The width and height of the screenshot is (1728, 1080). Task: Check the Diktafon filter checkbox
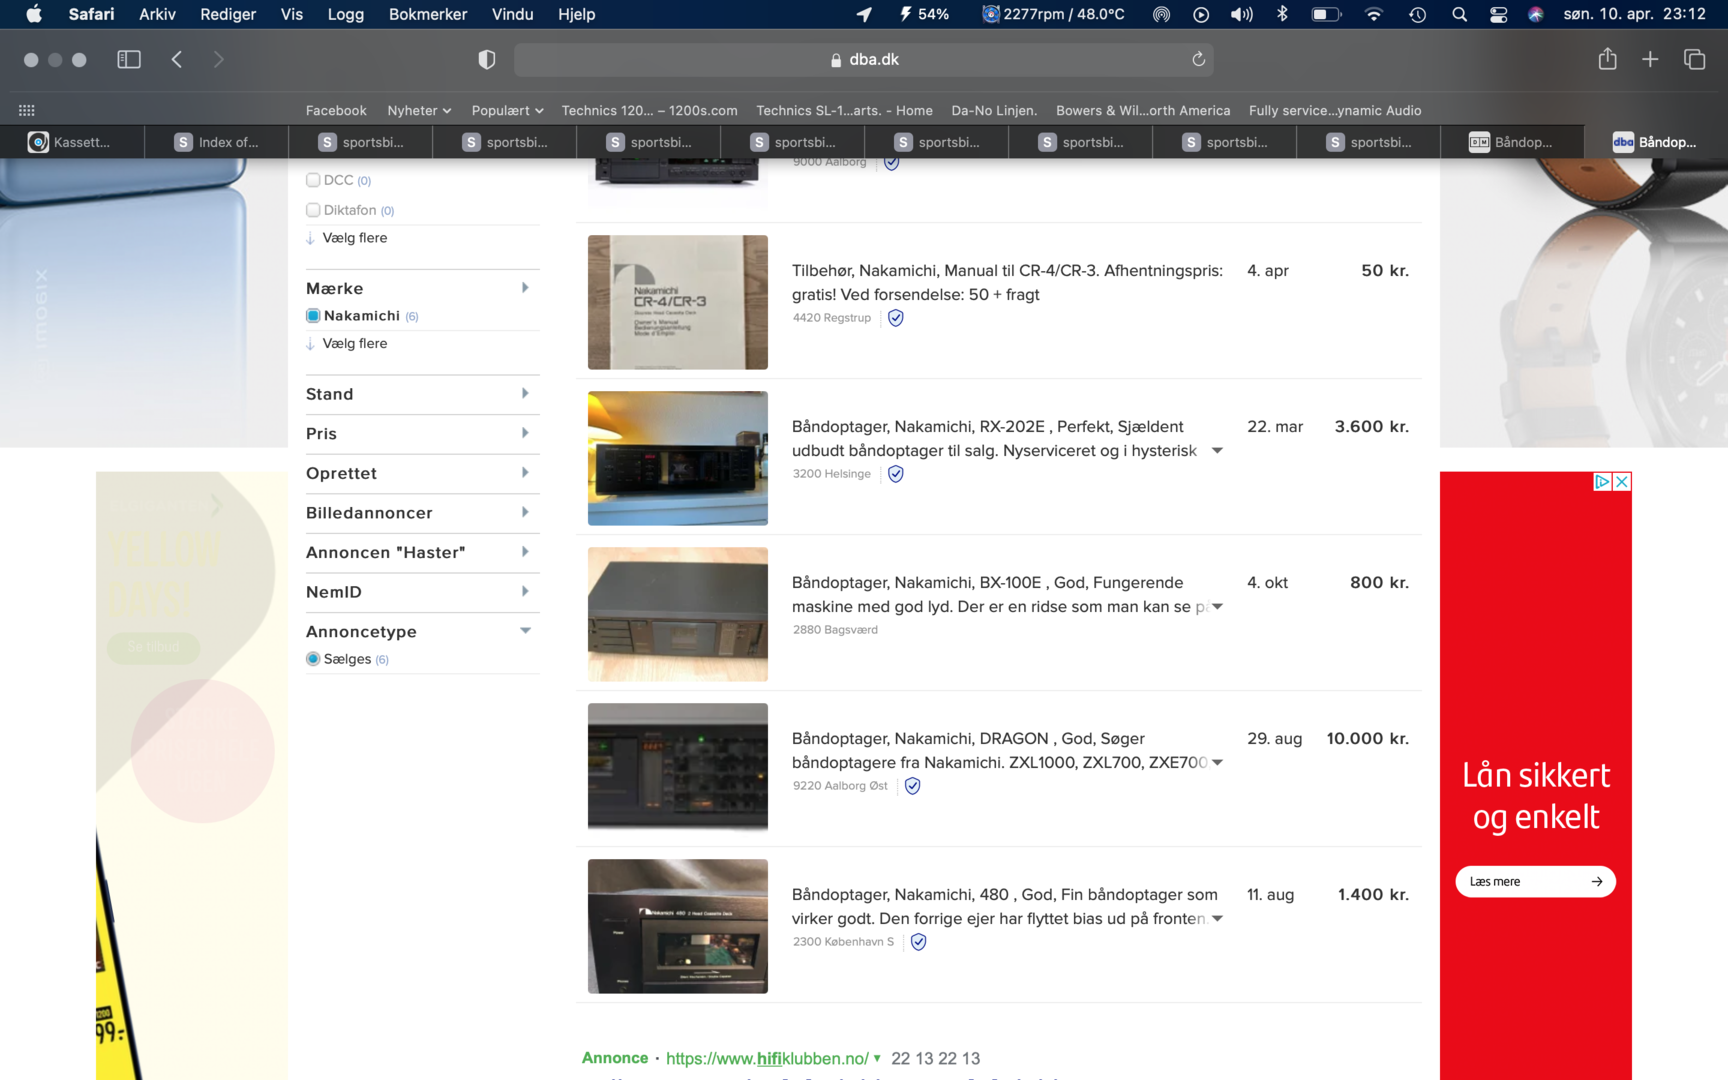pos(313,210)
